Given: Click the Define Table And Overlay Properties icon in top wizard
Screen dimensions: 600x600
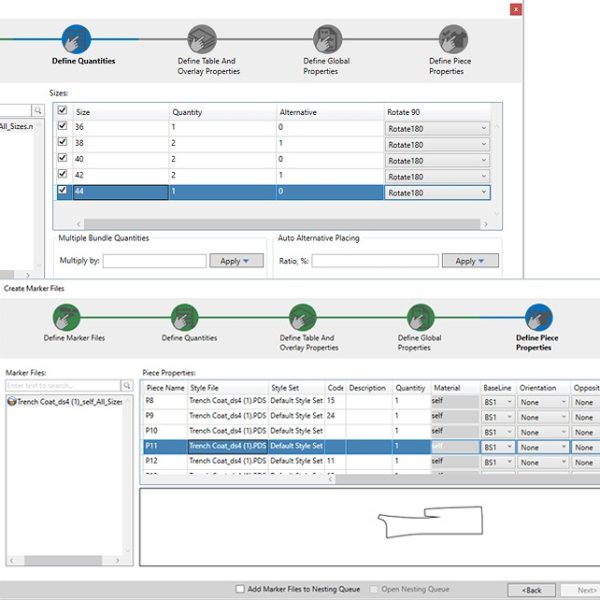Looking at the screenshot, I should 202,39.
